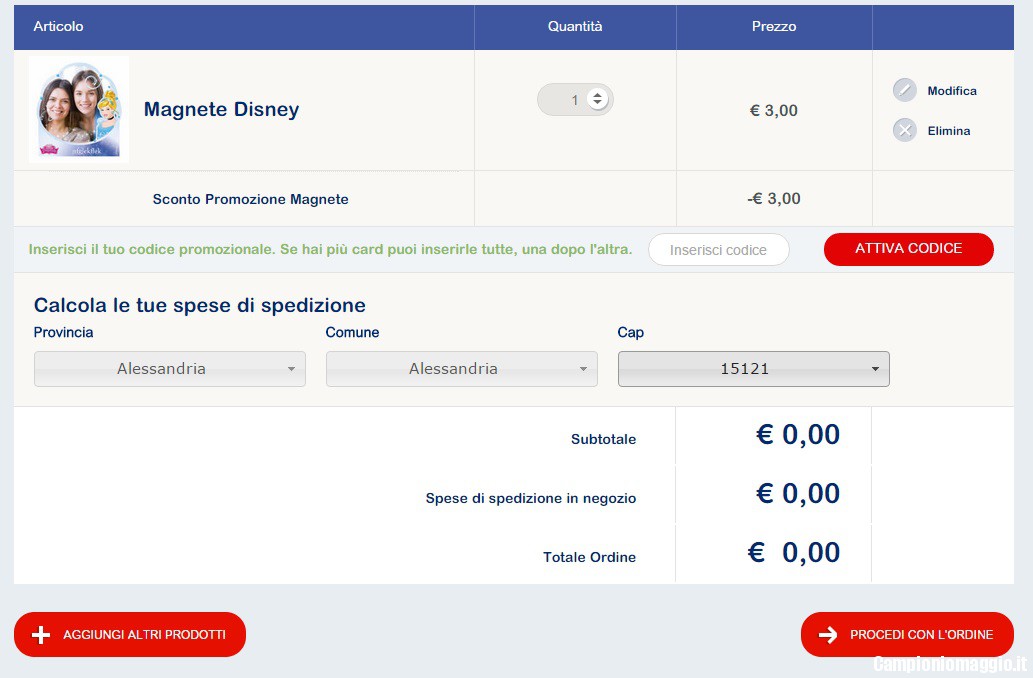Decrease quantity with the stepper down arrow
The image size is (1033, 678).
pos(597,104)
